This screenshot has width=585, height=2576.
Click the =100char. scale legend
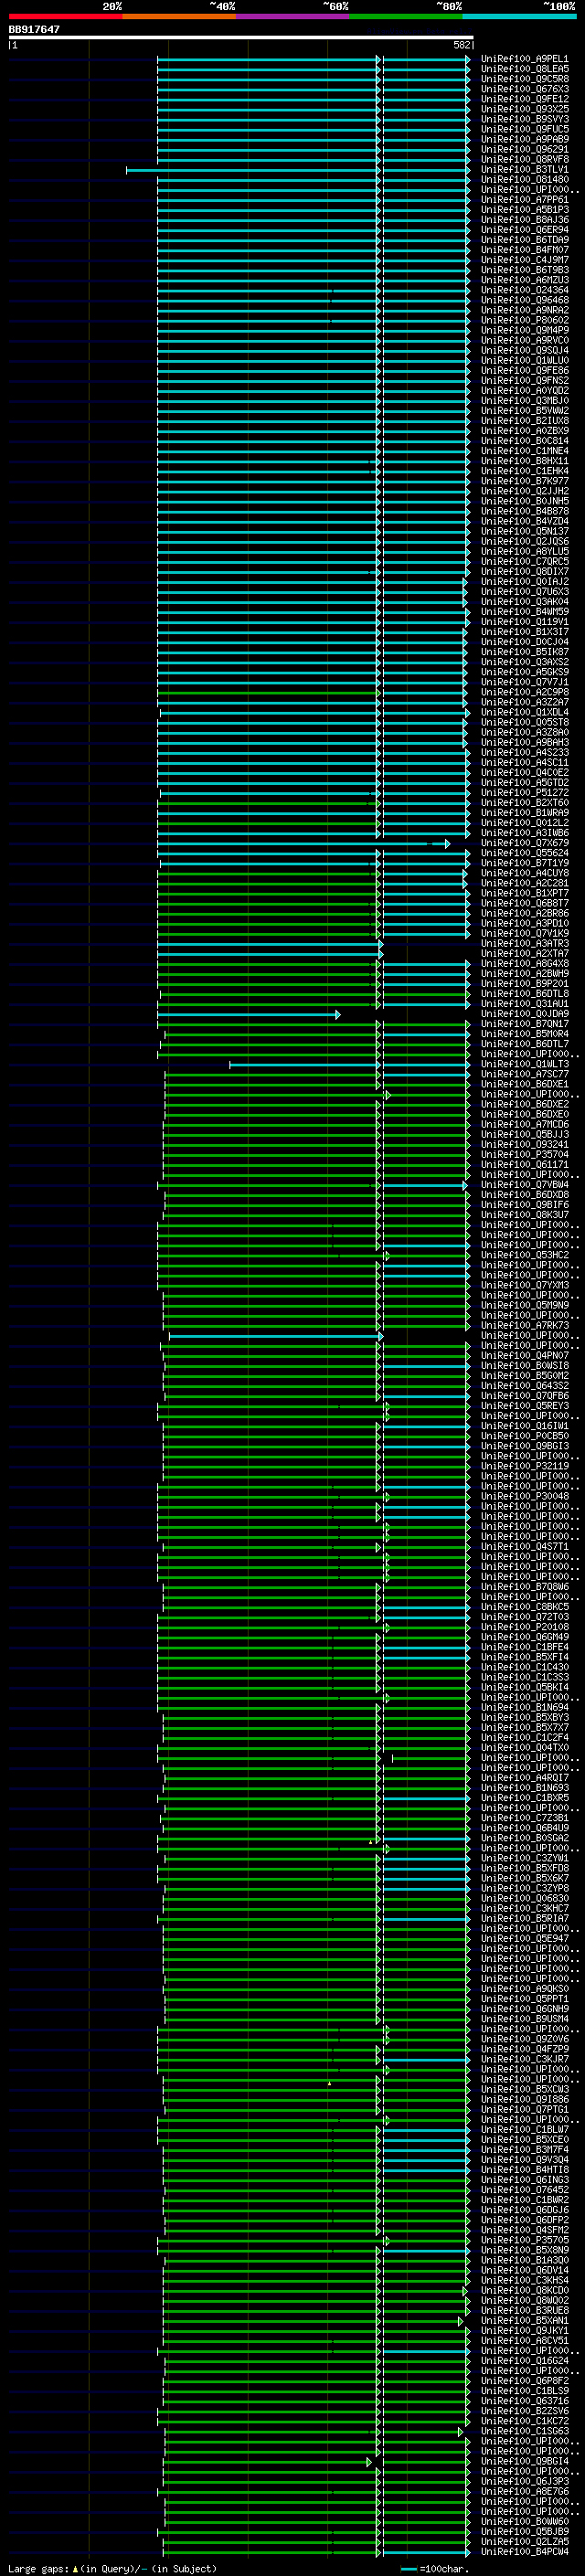pyautogui.click(x=434, y=2569)
